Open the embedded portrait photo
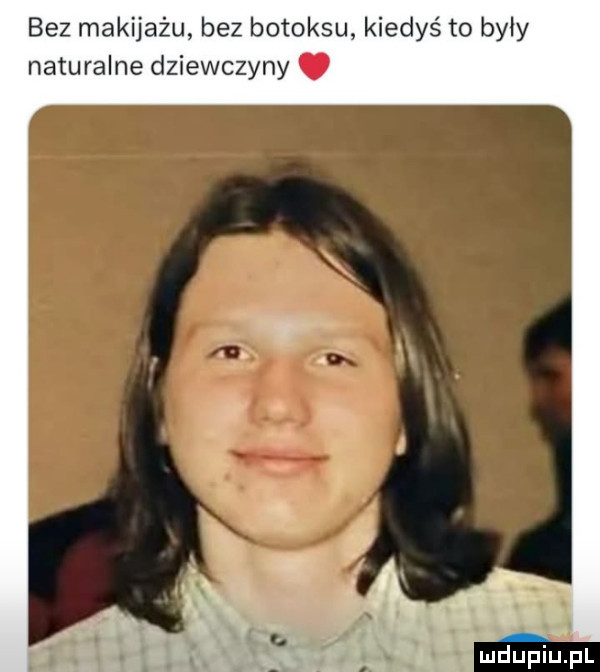600x672 pixels. (x=300, y=387)
